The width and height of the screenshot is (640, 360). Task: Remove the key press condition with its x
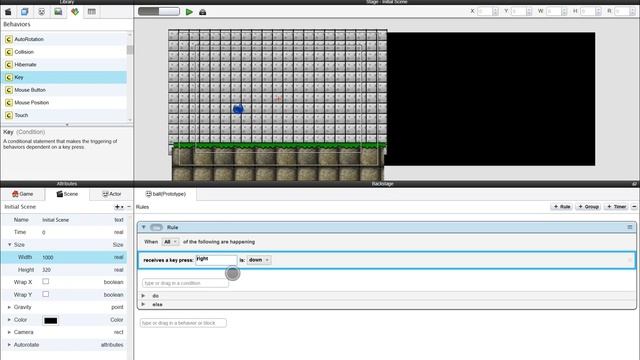[x=630, y=260]
